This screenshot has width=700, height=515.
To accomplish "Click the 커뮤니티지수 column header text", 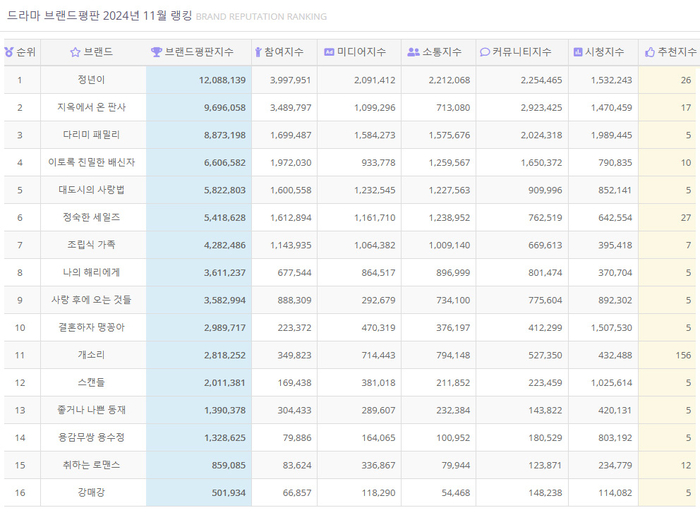I will coord(522,52).
